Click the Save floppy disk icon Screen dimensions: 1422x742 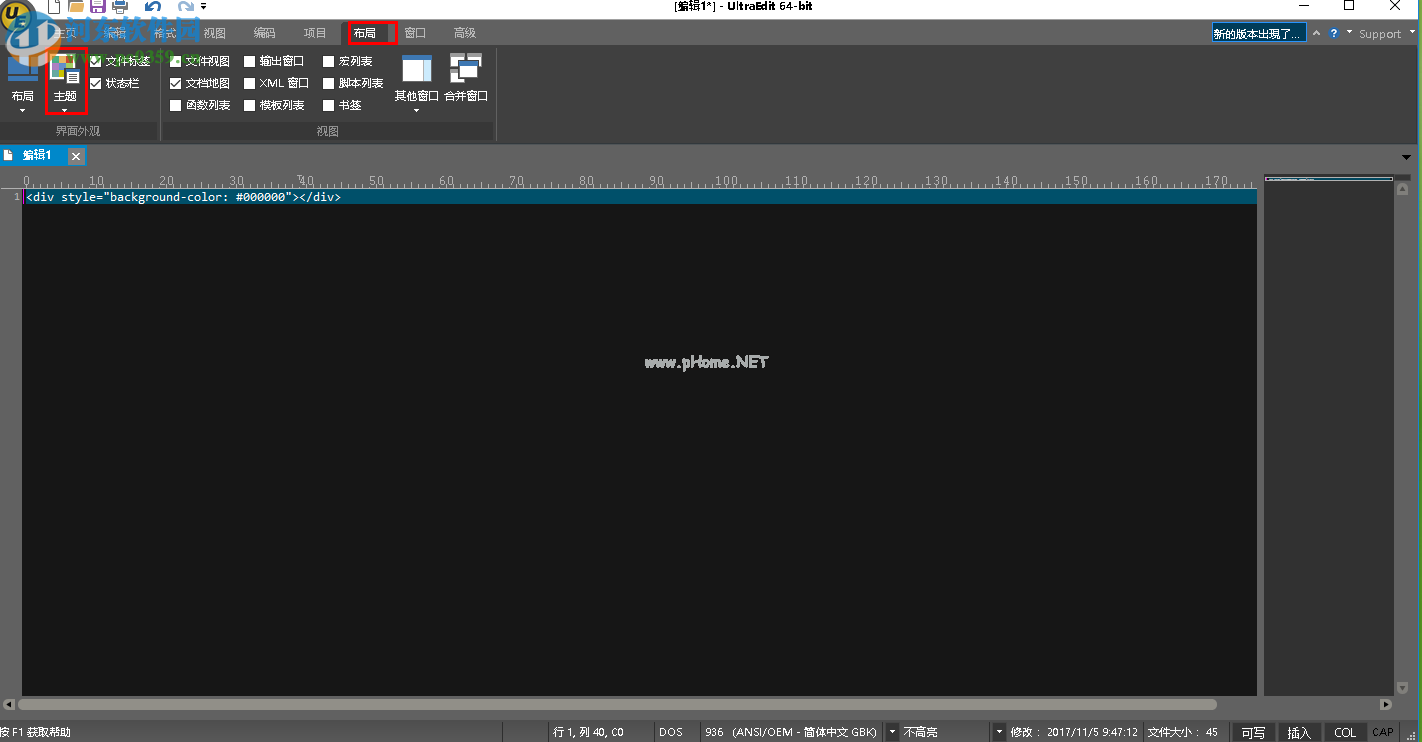(x=98, y=7)
